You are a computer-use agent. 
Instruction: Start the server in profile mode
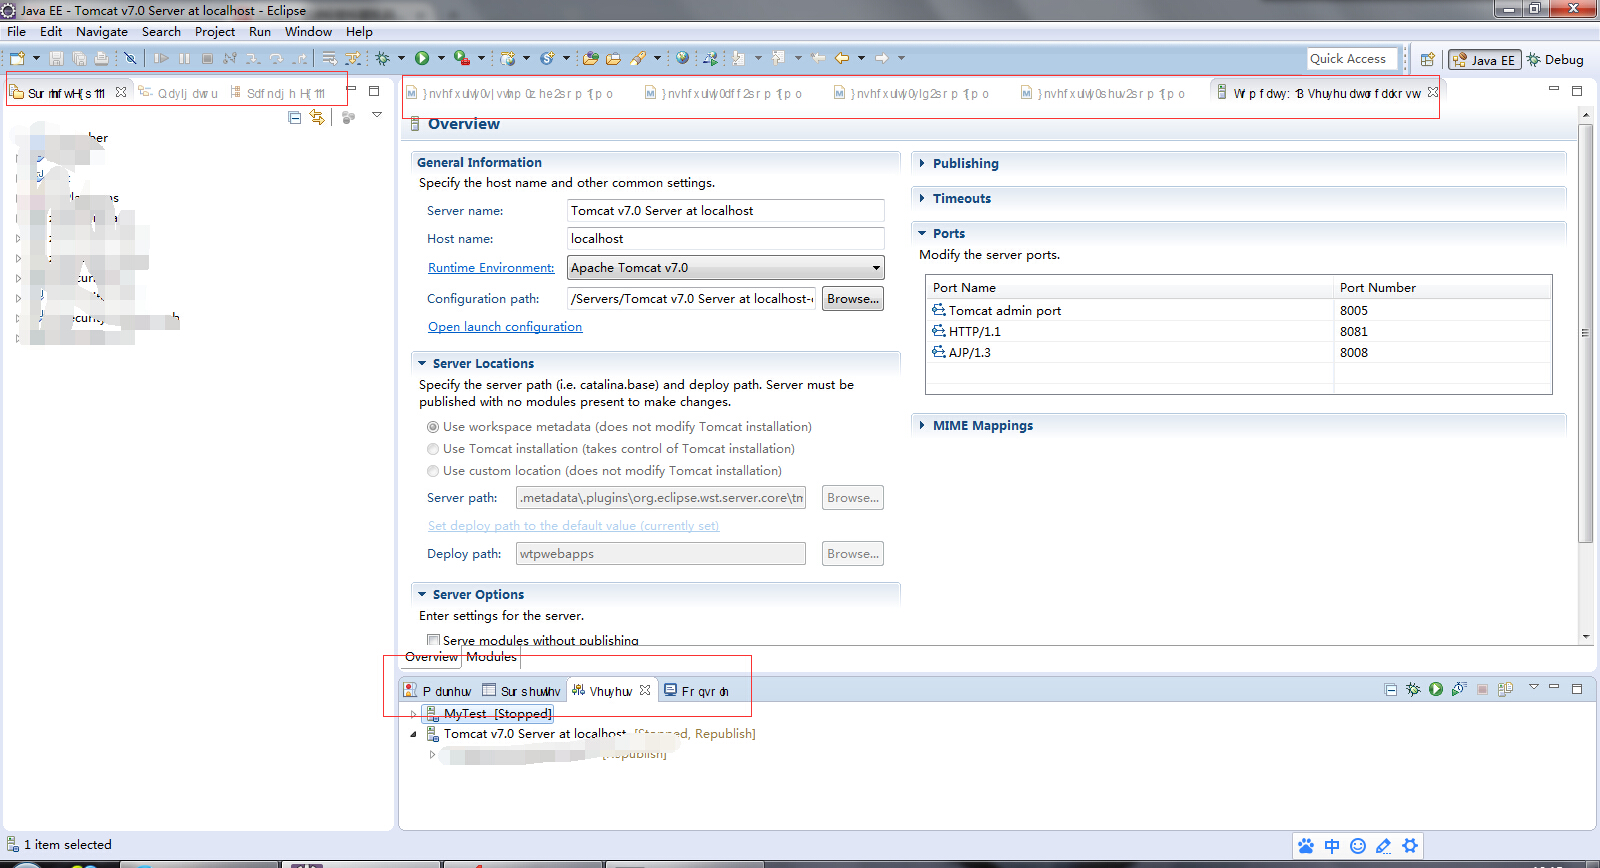click(x=1459, y=689)
